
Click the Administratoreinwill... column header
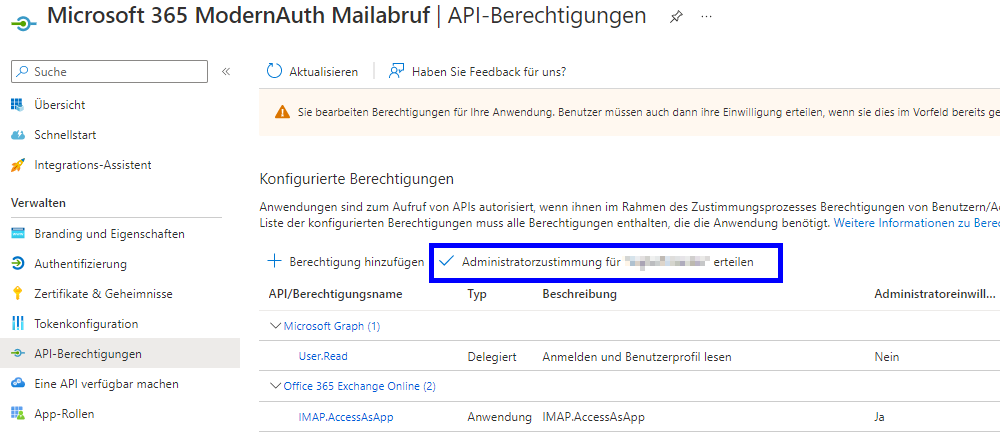934,294
